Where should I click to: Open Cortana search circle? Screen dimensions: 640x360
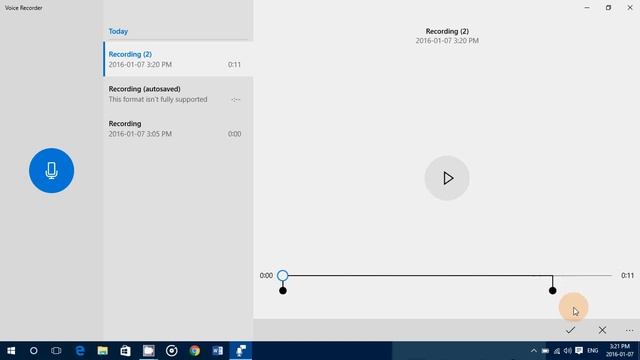(x=33, y=351)
